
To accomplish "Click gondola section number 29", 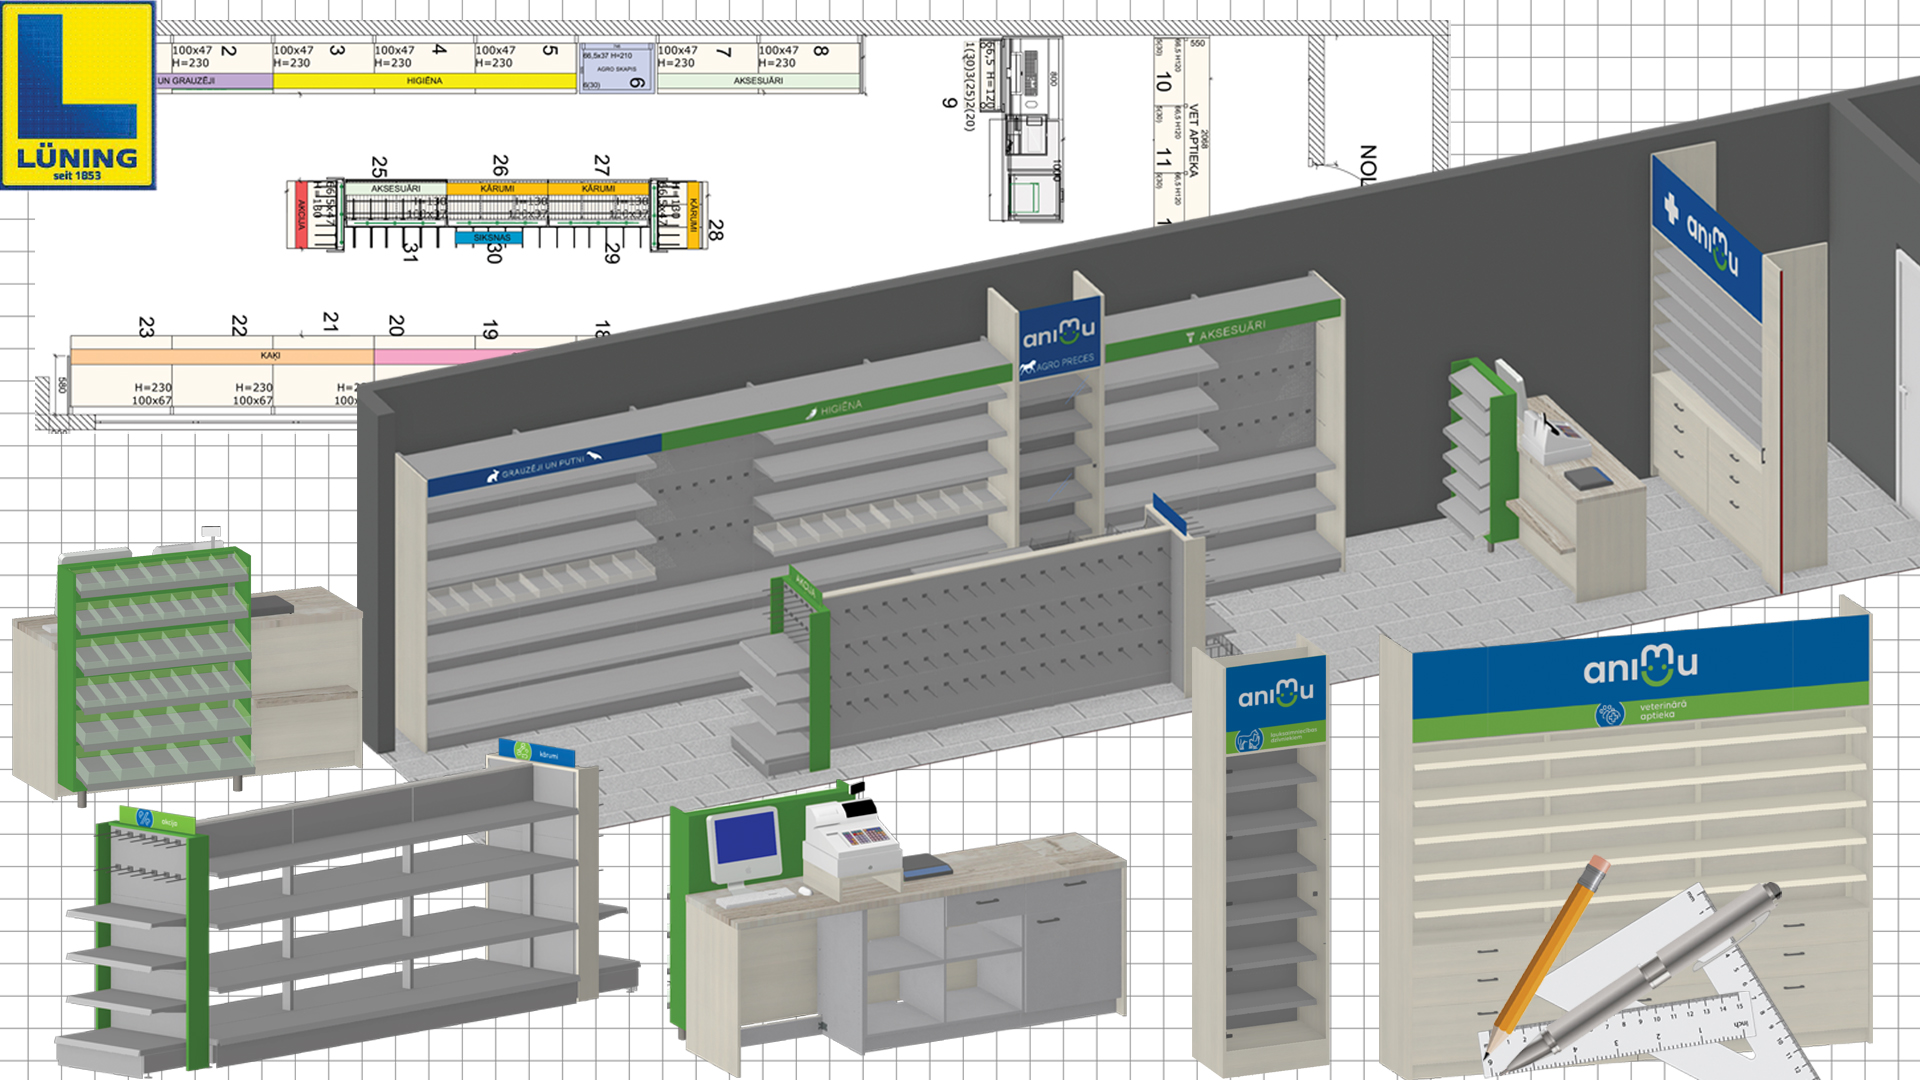I will click(612, 254).
